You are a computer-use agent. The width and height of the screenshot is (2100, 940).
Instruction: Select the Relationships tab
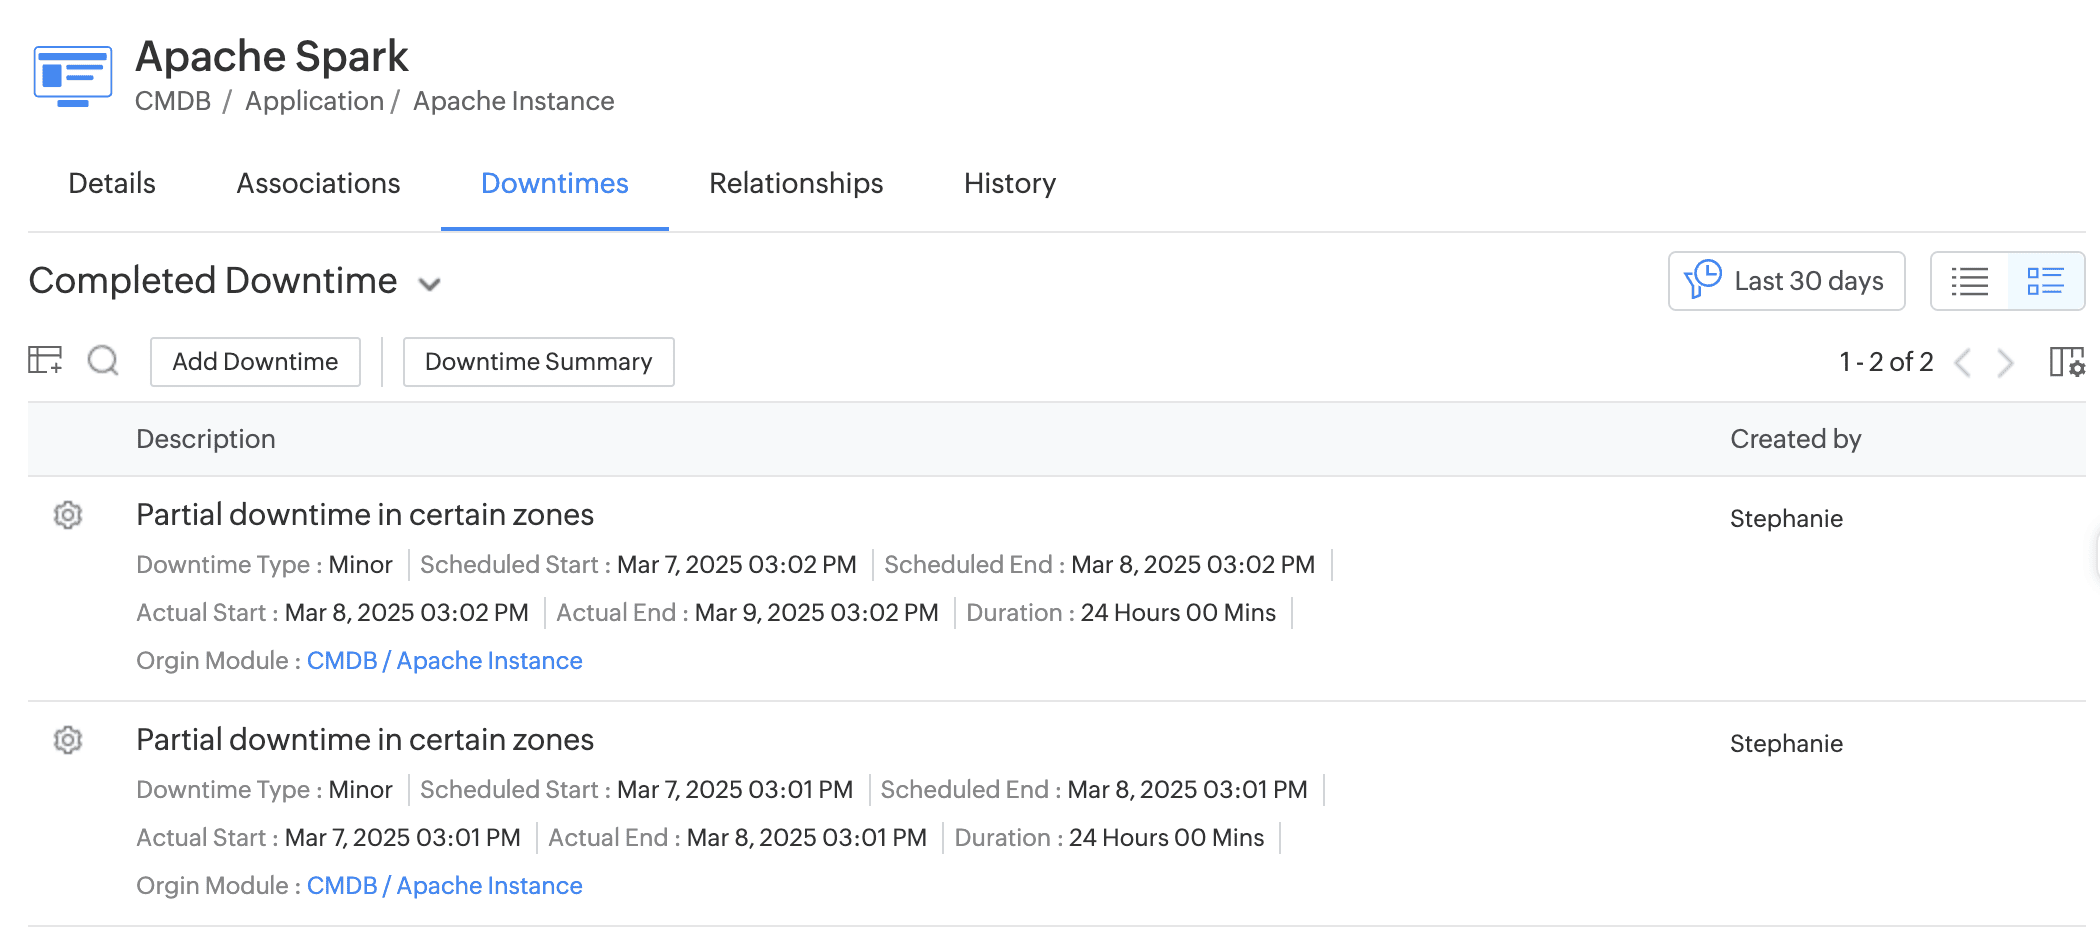(x=796, y=184)
